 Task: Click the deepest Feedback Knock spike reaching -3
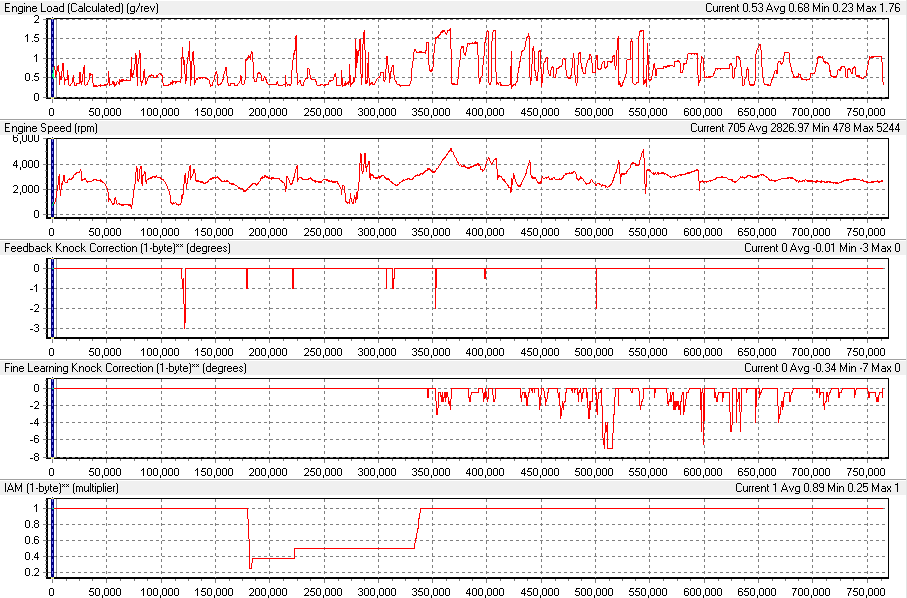[185, 326]
